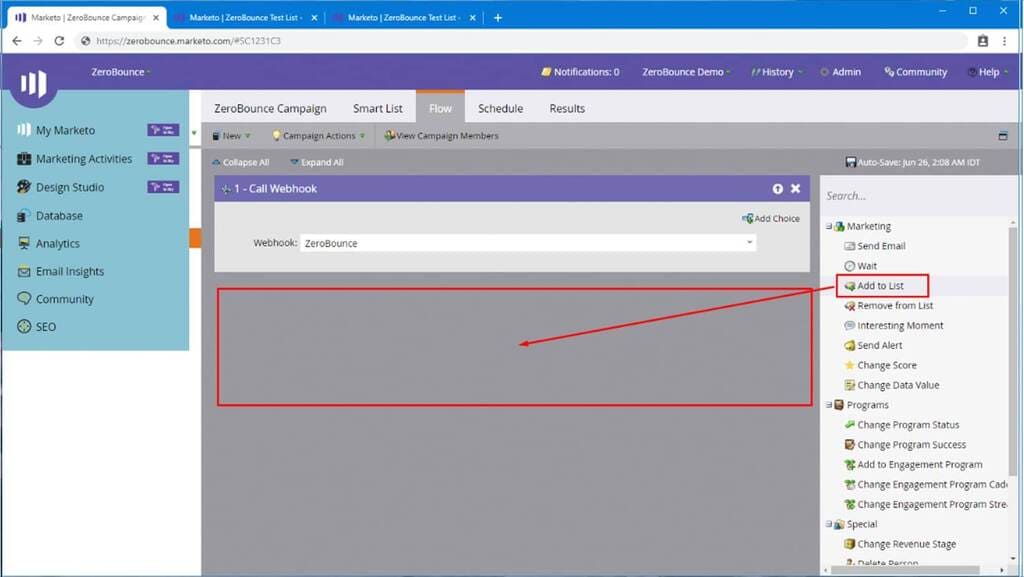Click the flow actions panel horizontal scrollbar

tap(908, 570)
